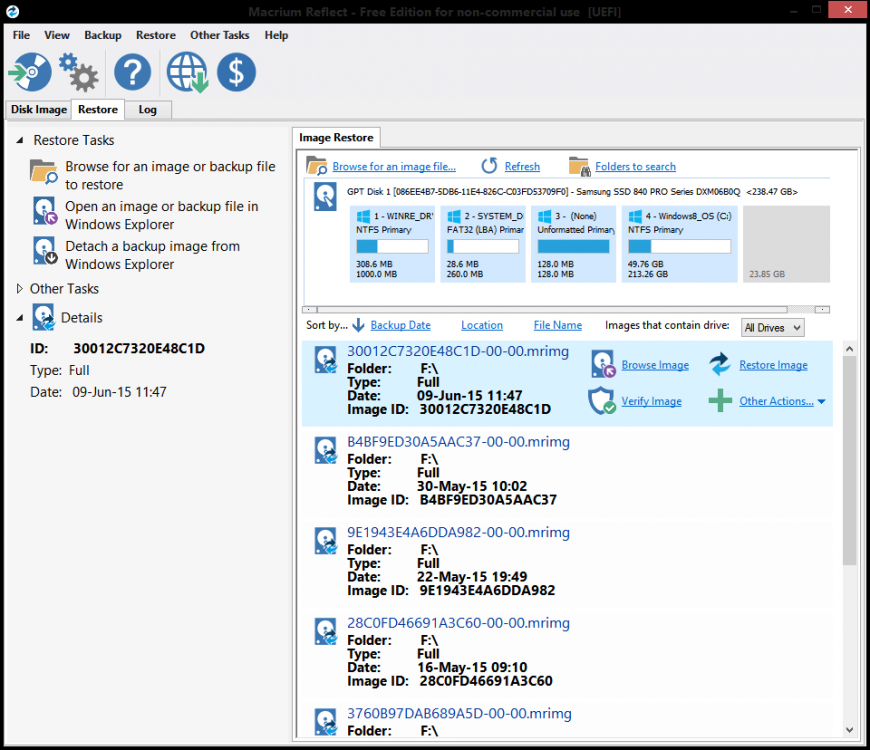
Task: Click the Windows logo on partition 4 Windows8_OS
Action: click(x=635, y=216)
